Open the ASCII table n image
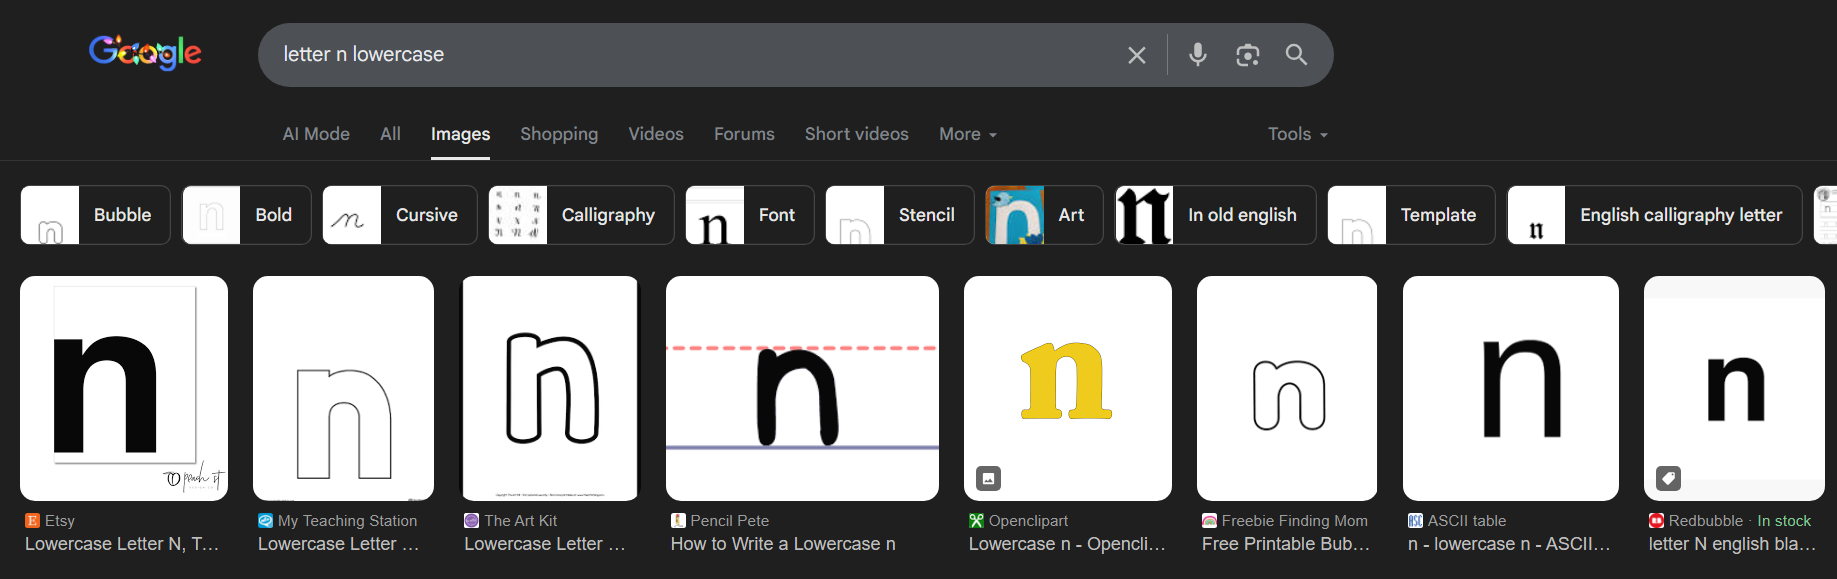 [1511, 388]
